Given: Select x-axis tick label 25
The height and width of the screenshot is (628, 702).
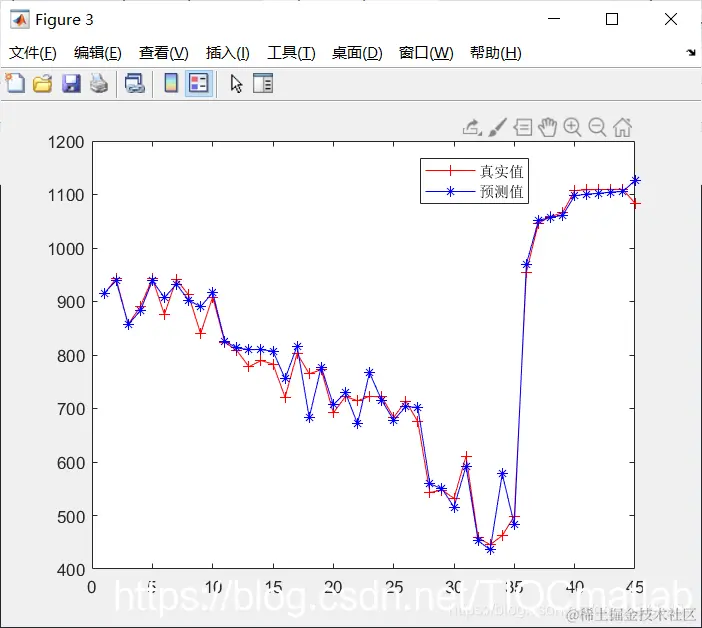Looking at the screenshot, I should (394, 587).
